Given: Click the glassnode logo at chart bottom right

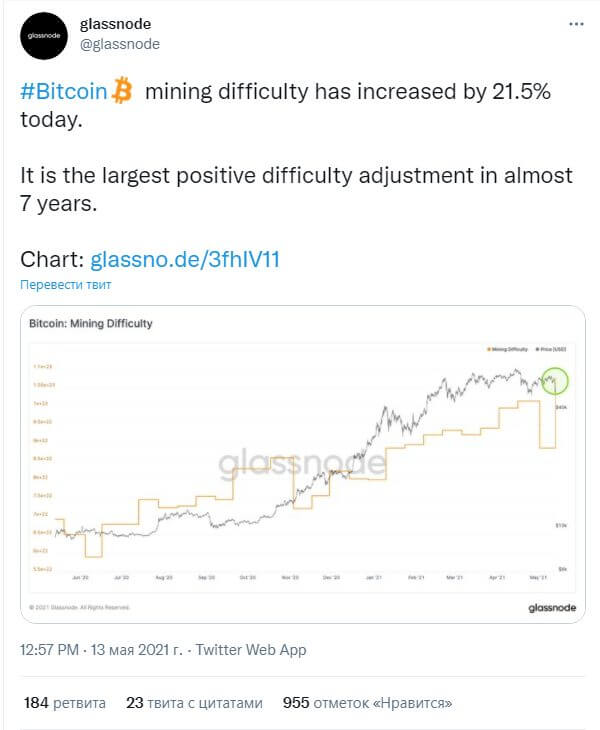Looking at the screenshot, I should click(x=552, y=608).
